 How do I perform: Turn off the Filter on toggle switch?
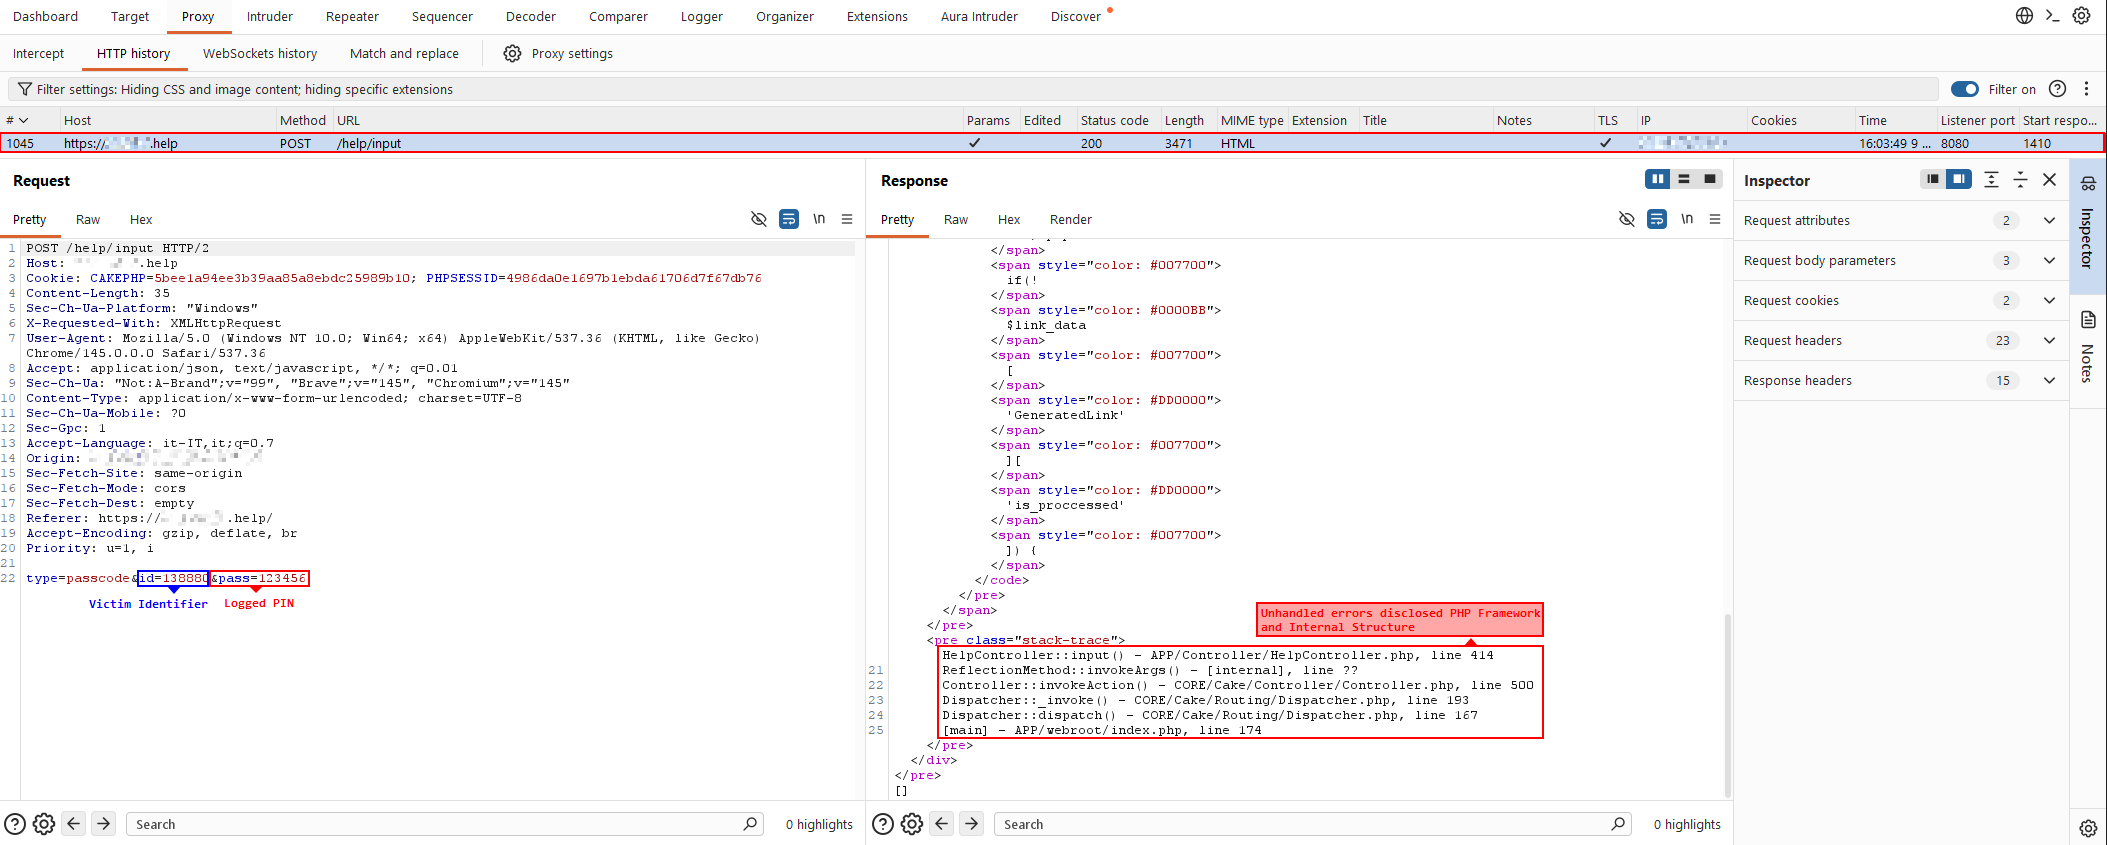tap(1964, 89)
